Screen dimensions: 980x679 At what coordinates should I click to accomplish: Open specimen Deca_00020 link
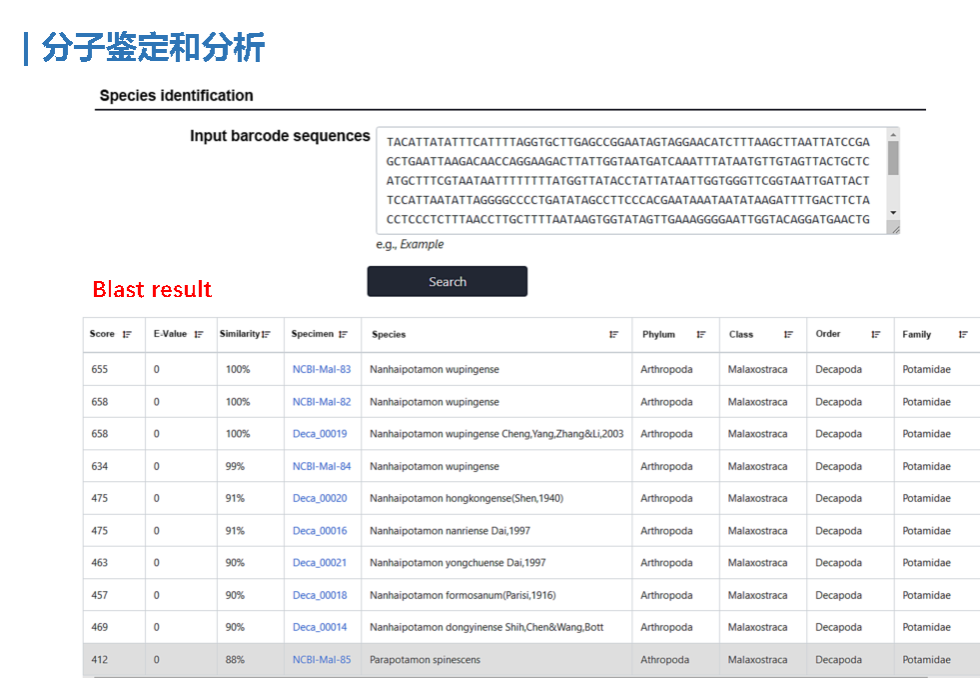pos(319,499)
